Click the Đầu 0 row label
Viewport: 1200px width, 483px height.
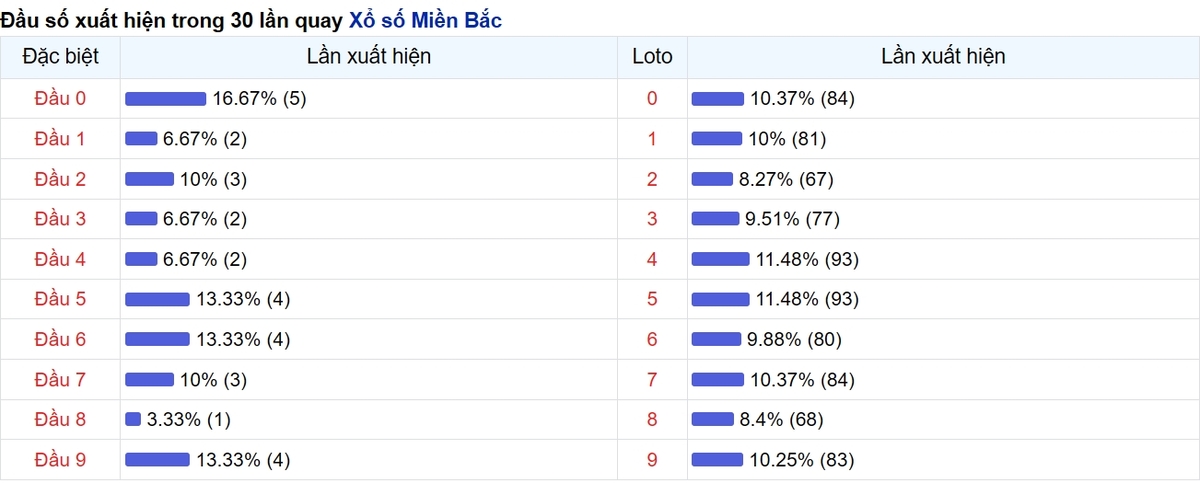pyautogui.click(x=60, y=98)
